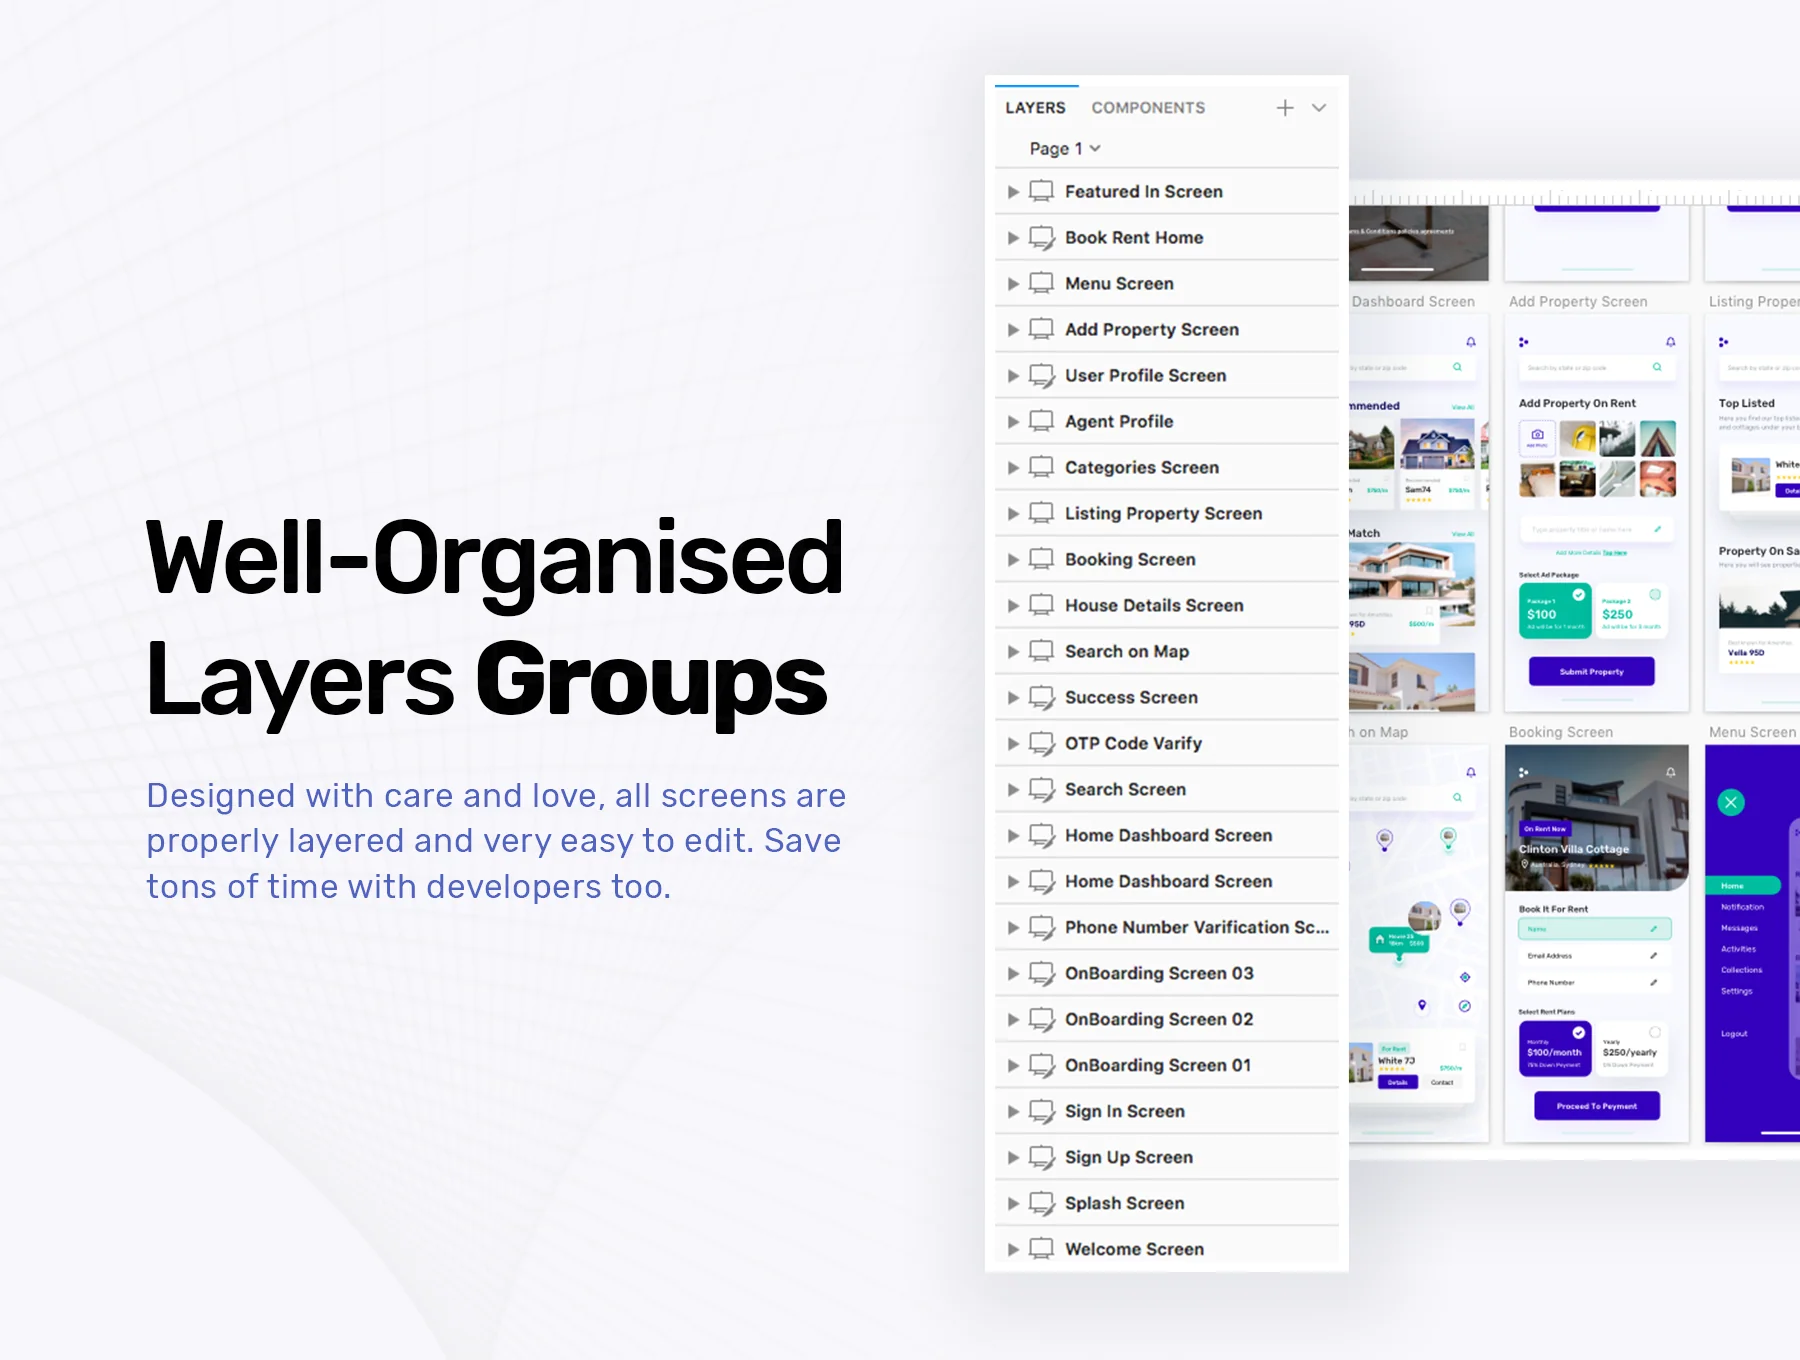
Task: Select the $100 ad package option
Action: click(x=1555, y=611)
